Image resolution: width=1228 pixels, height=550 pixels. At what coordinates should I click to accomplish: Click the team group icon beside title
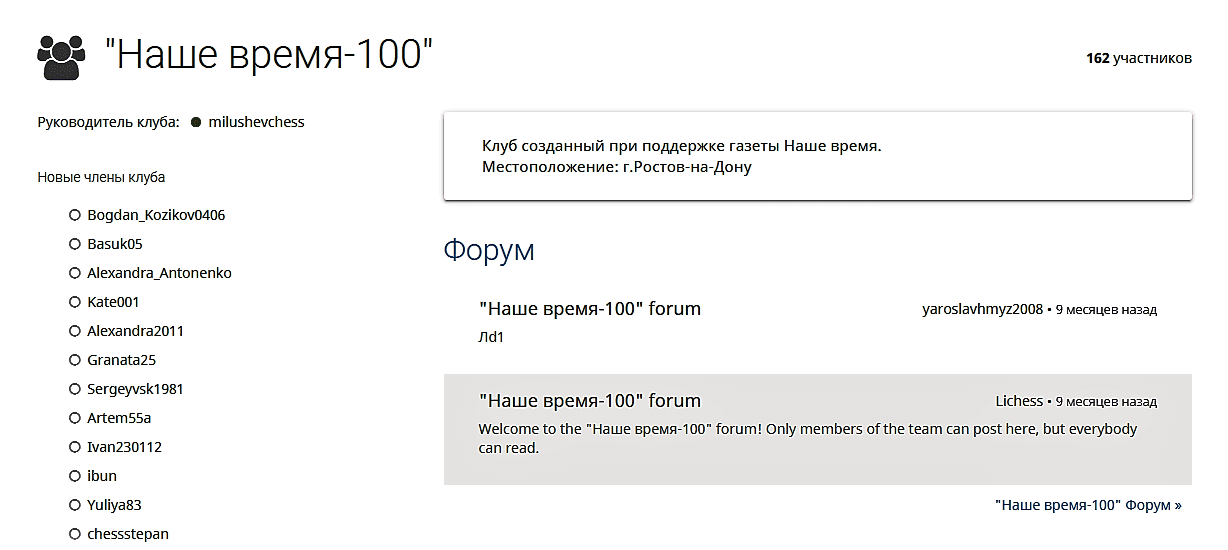pos(59,57)
